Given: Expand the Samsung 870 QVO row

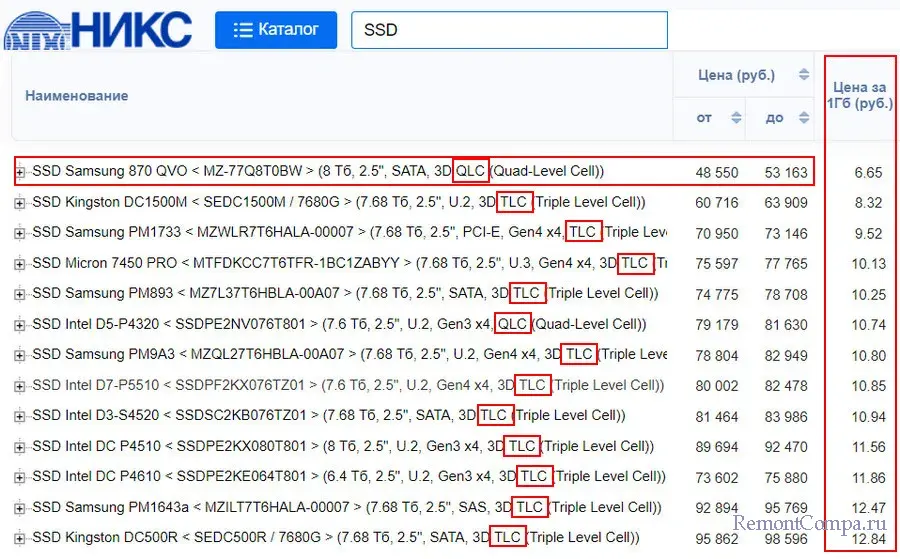Looking at the screenshot, I should click(x=20, y=172).
